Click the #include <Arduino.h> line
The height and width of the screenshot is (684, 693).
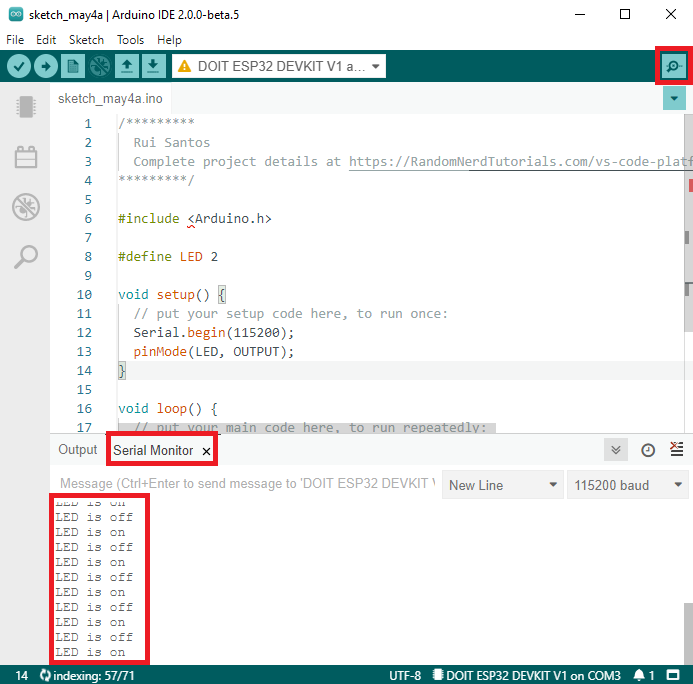[x=195, y=219]
